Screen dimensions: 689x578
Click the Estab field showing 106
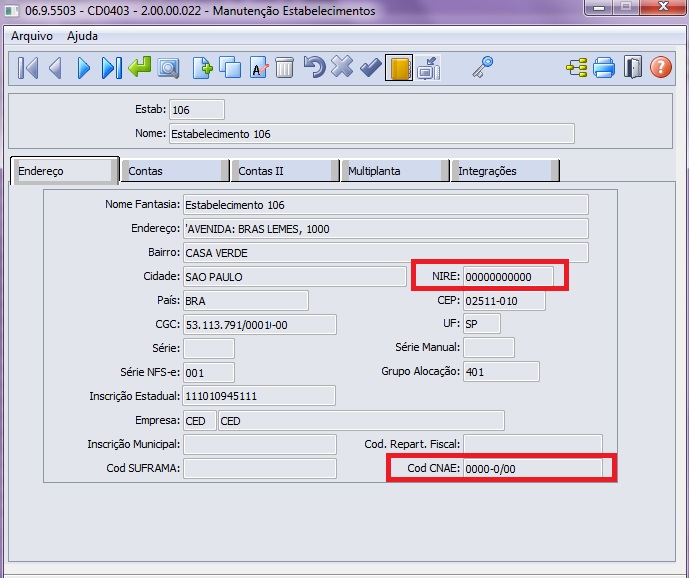(197, 109)
